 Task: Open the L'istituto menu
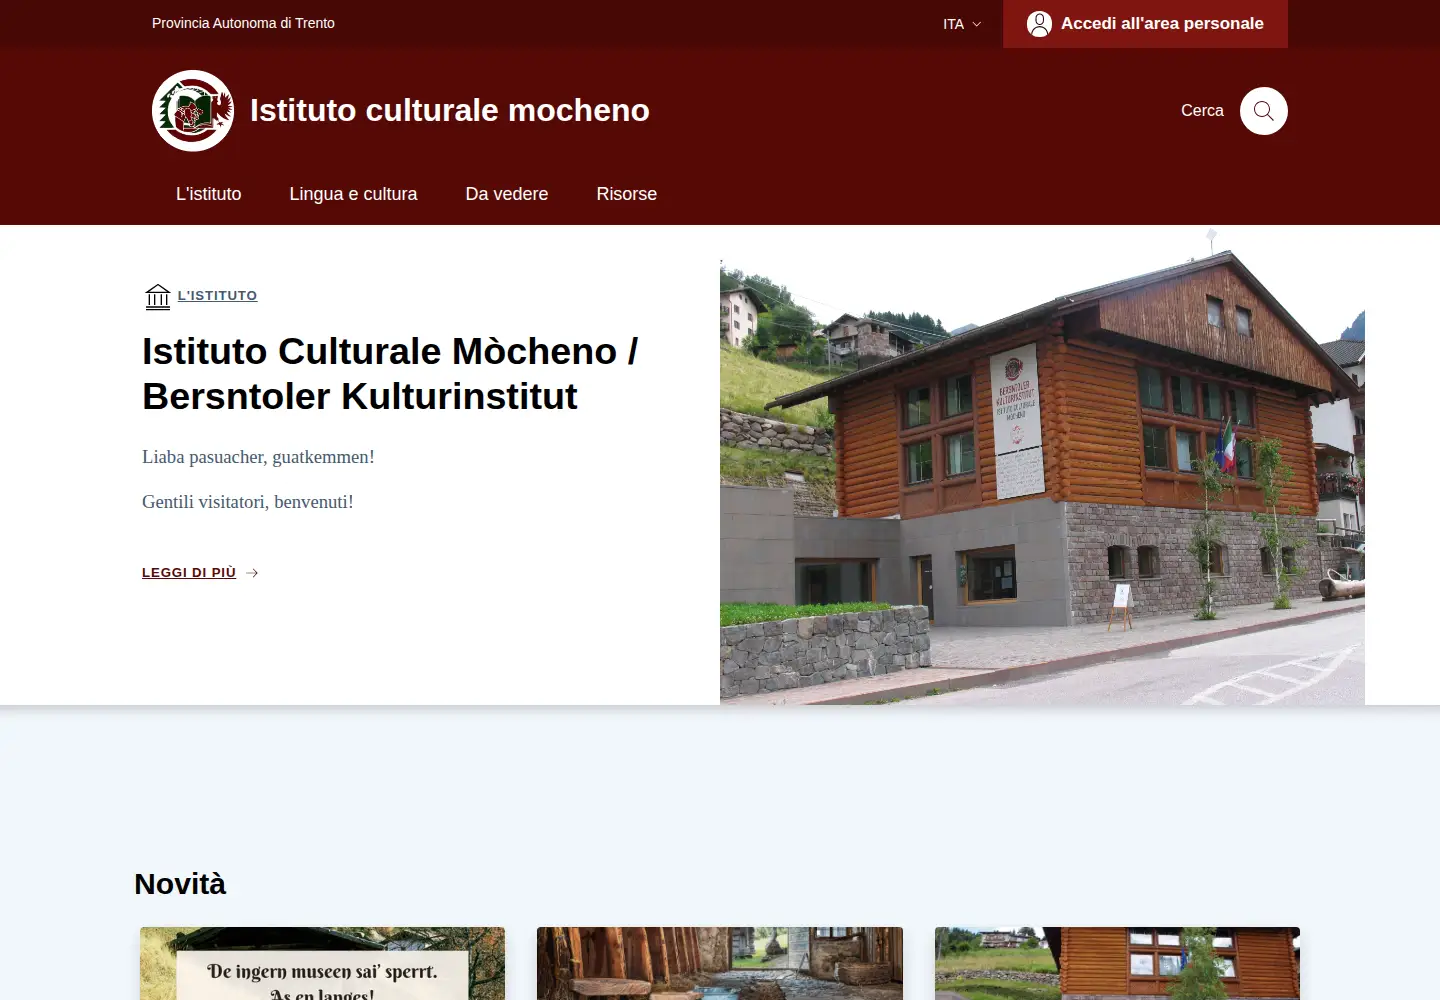[209, 194]
